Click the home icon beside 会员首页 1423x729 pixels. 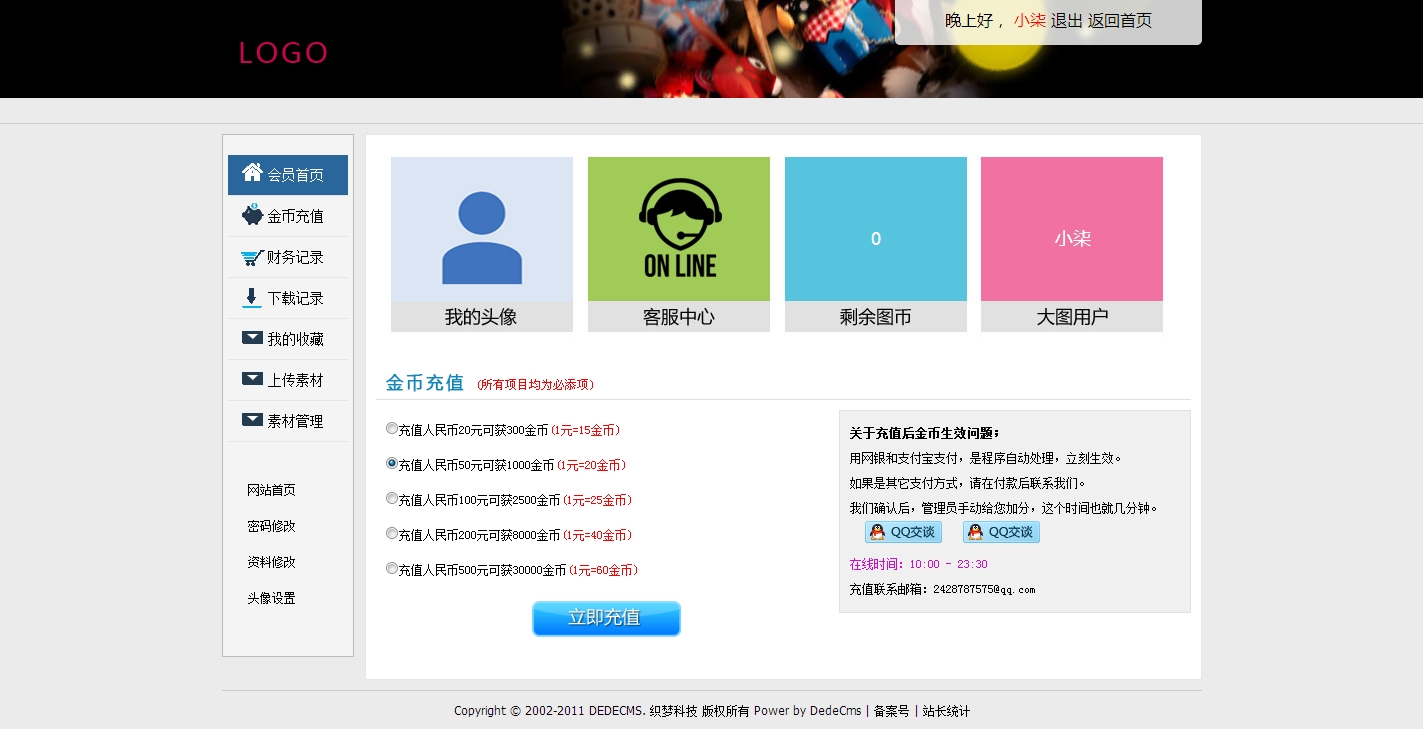tap(252, 173)
